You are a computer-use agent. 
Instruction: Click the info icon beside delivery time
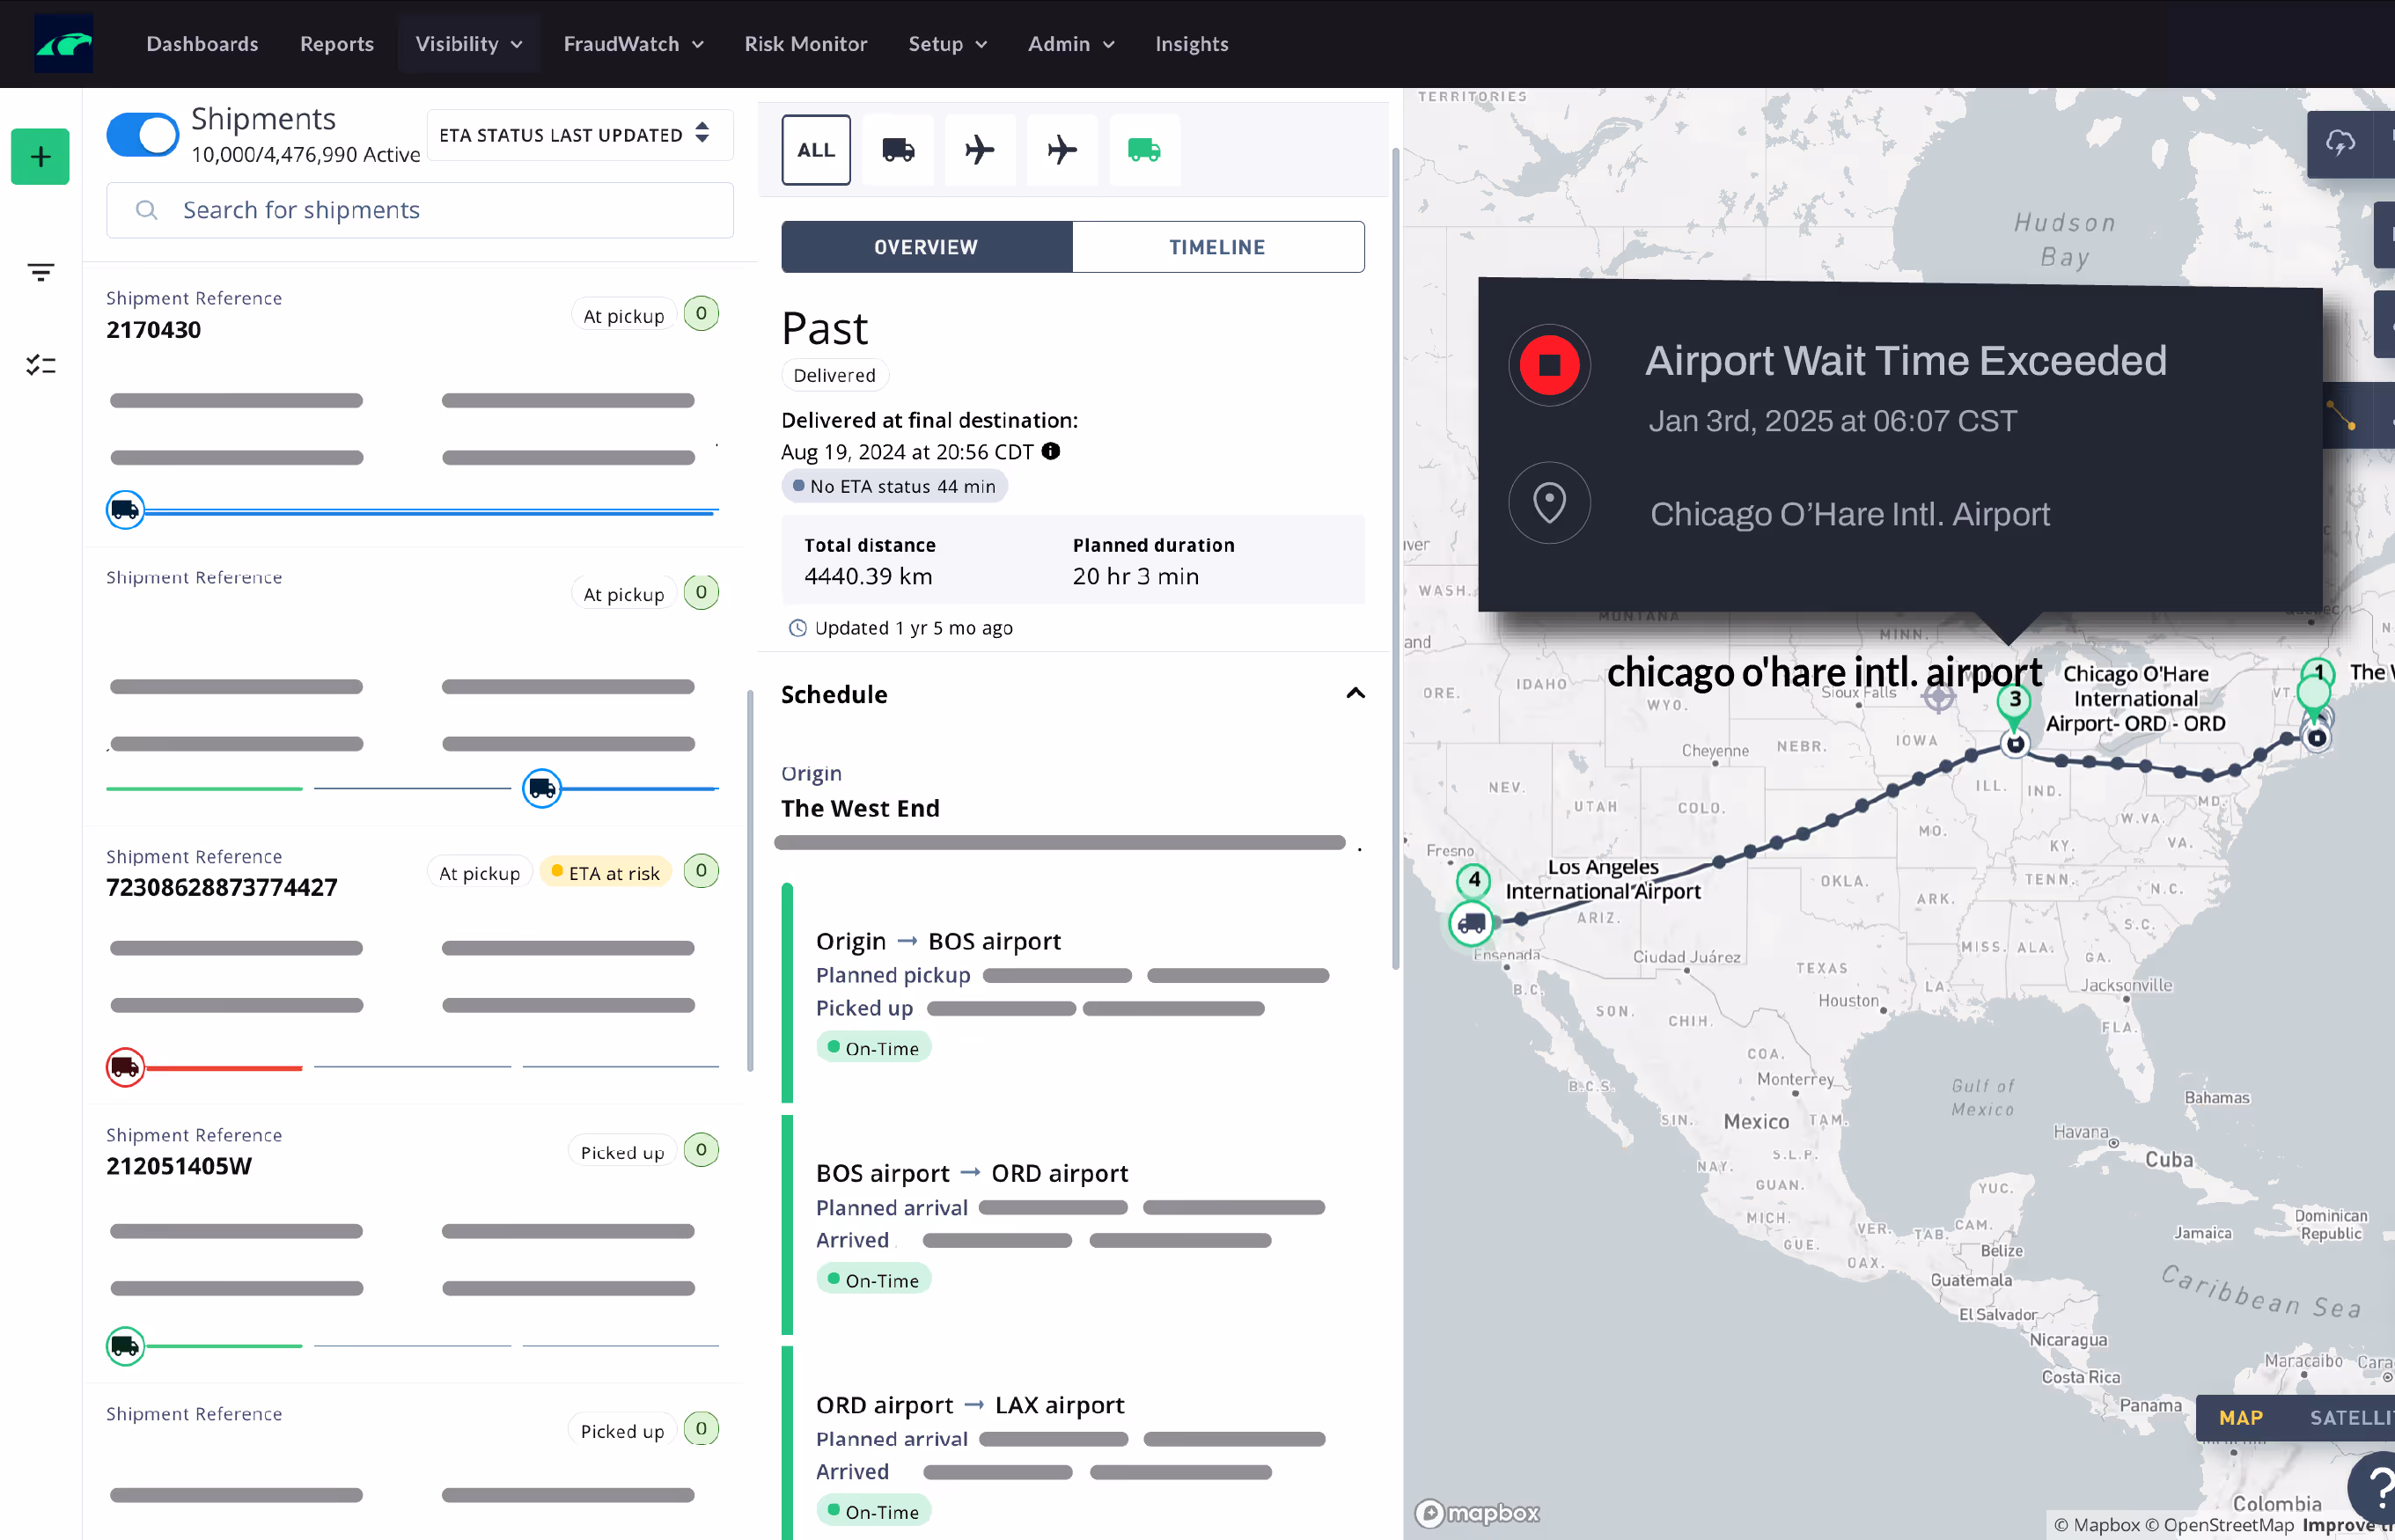(x=1051, y=451)
